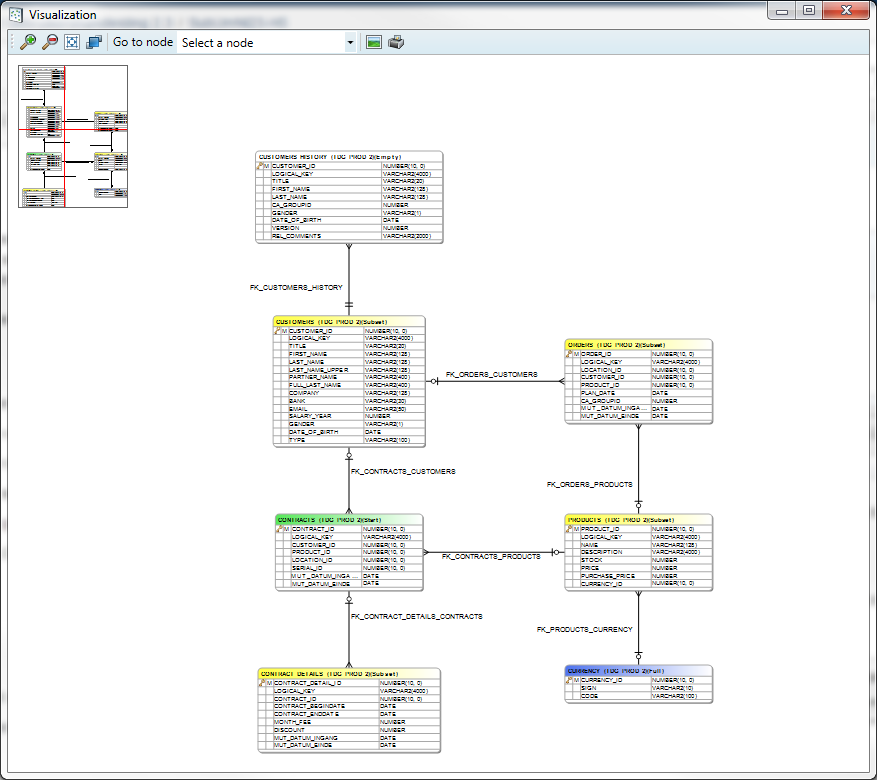Print the diagram using printer icon
This screenshot has width=877, height=780.
[396, 42]
